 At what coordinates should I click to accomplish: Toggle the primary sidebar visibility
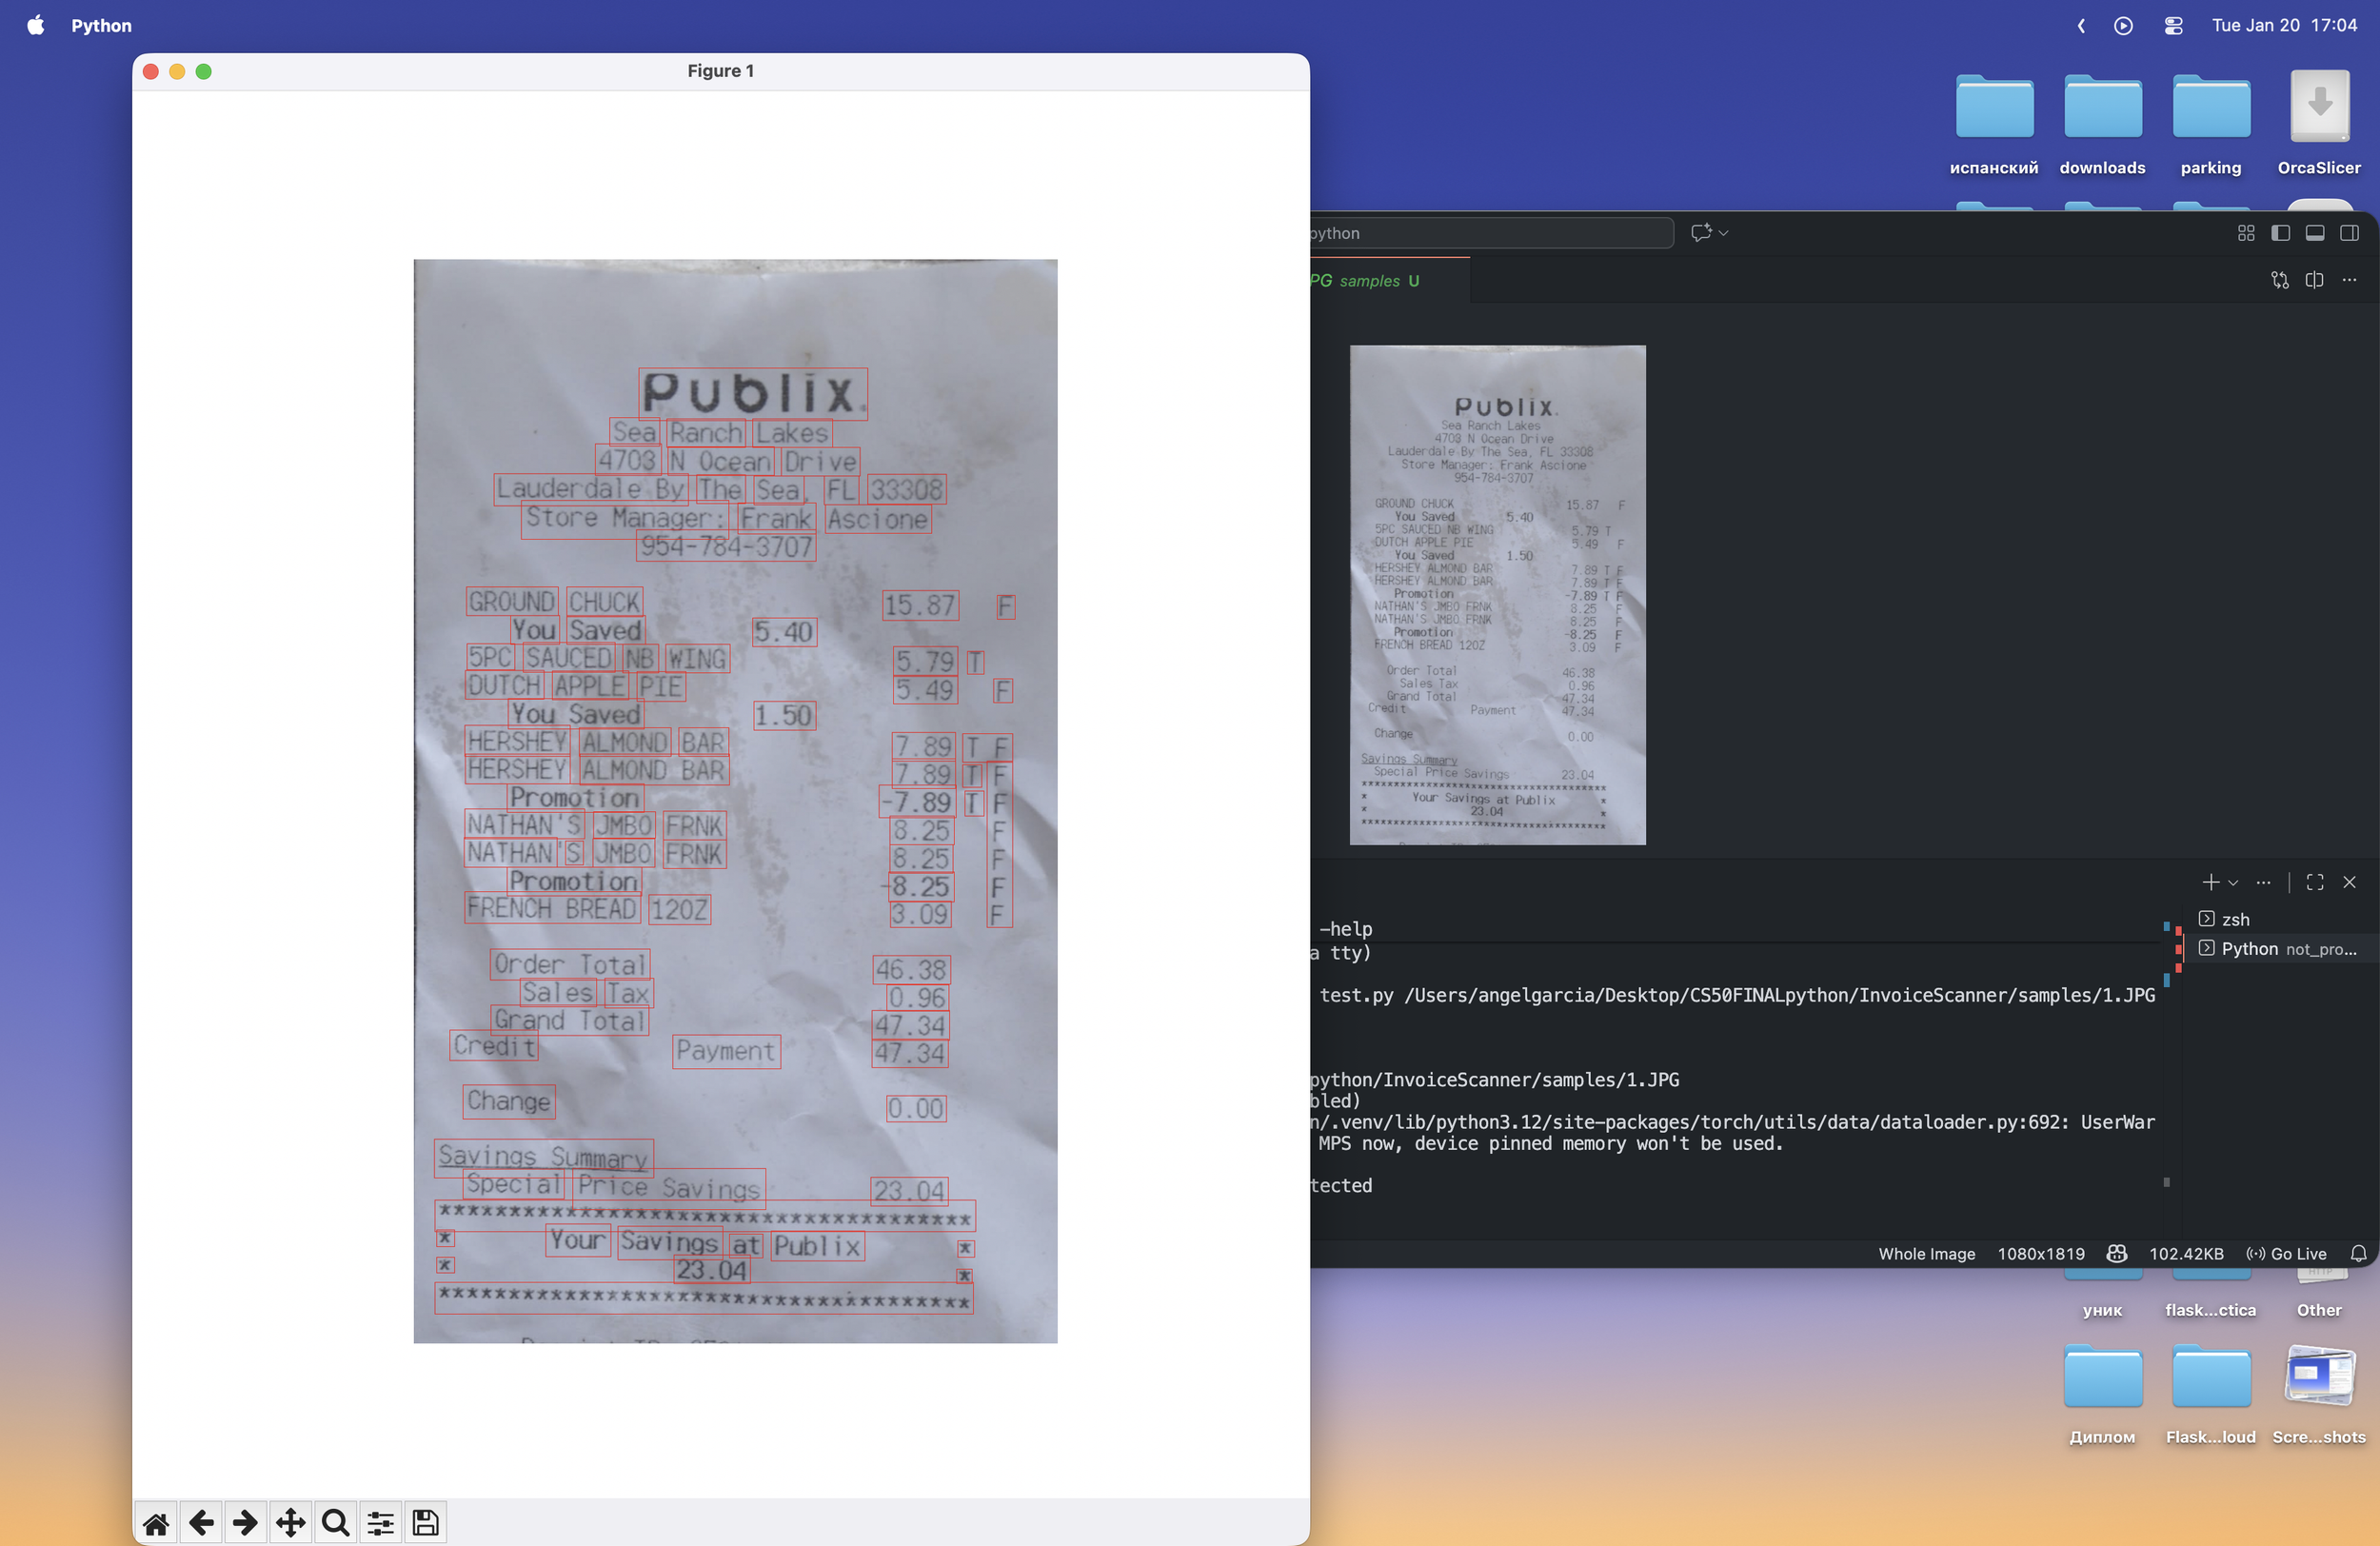click(2280, 232)
